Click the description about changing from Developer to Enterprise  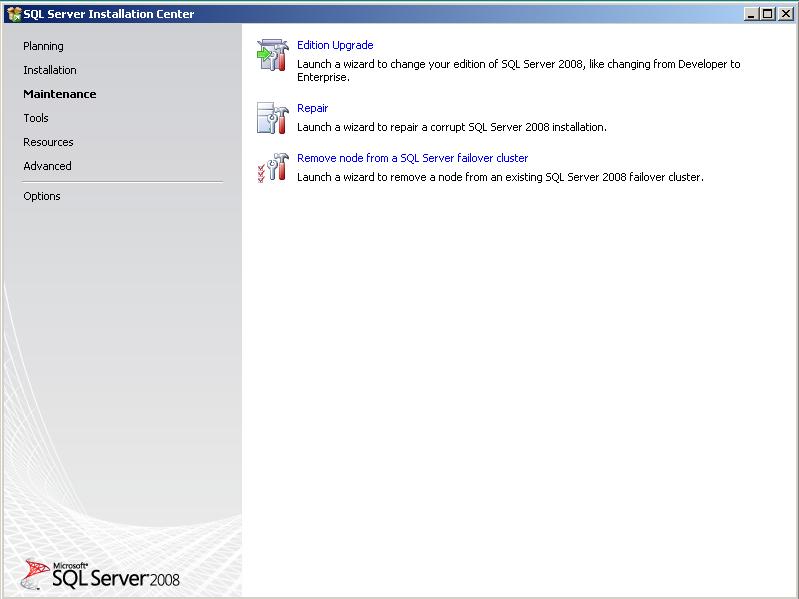(519, 70)
